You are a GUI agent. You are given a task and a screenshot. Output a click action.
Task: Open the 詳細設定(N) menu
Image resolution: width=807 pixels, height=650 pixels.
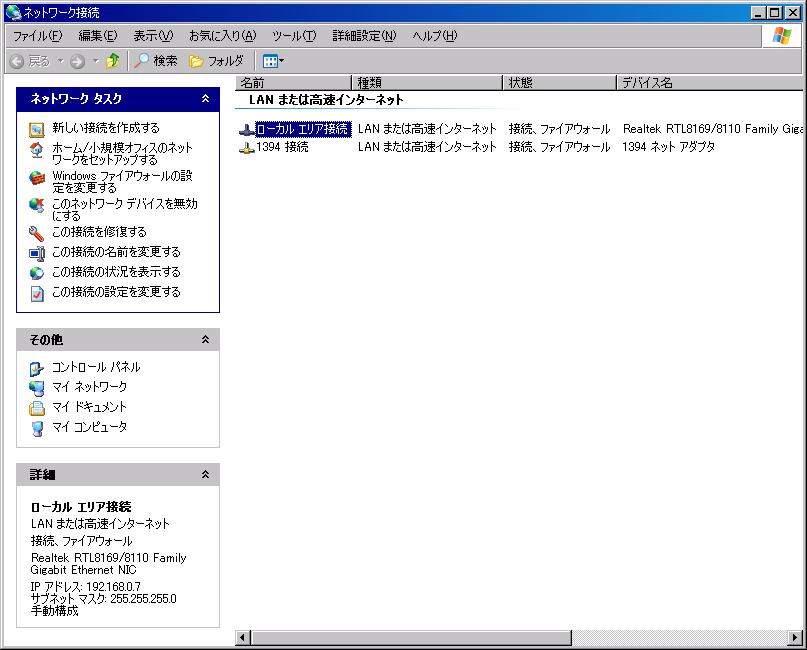point(364,36)
